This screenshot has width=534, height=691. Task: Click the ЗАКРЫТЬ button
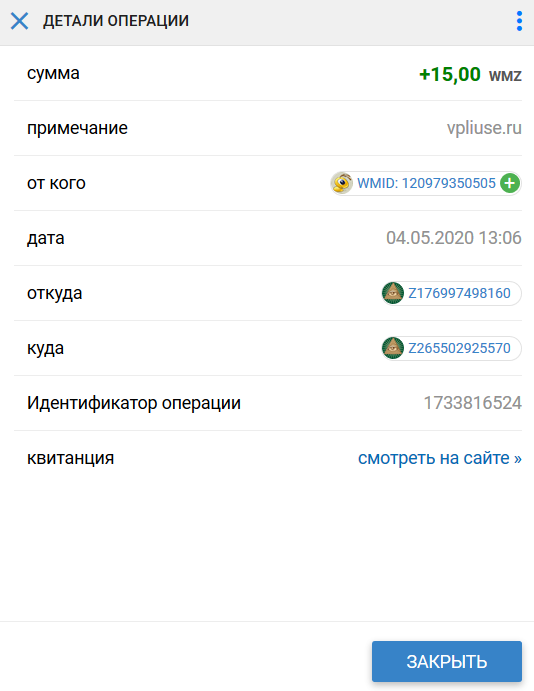click(x=447, y=661)
